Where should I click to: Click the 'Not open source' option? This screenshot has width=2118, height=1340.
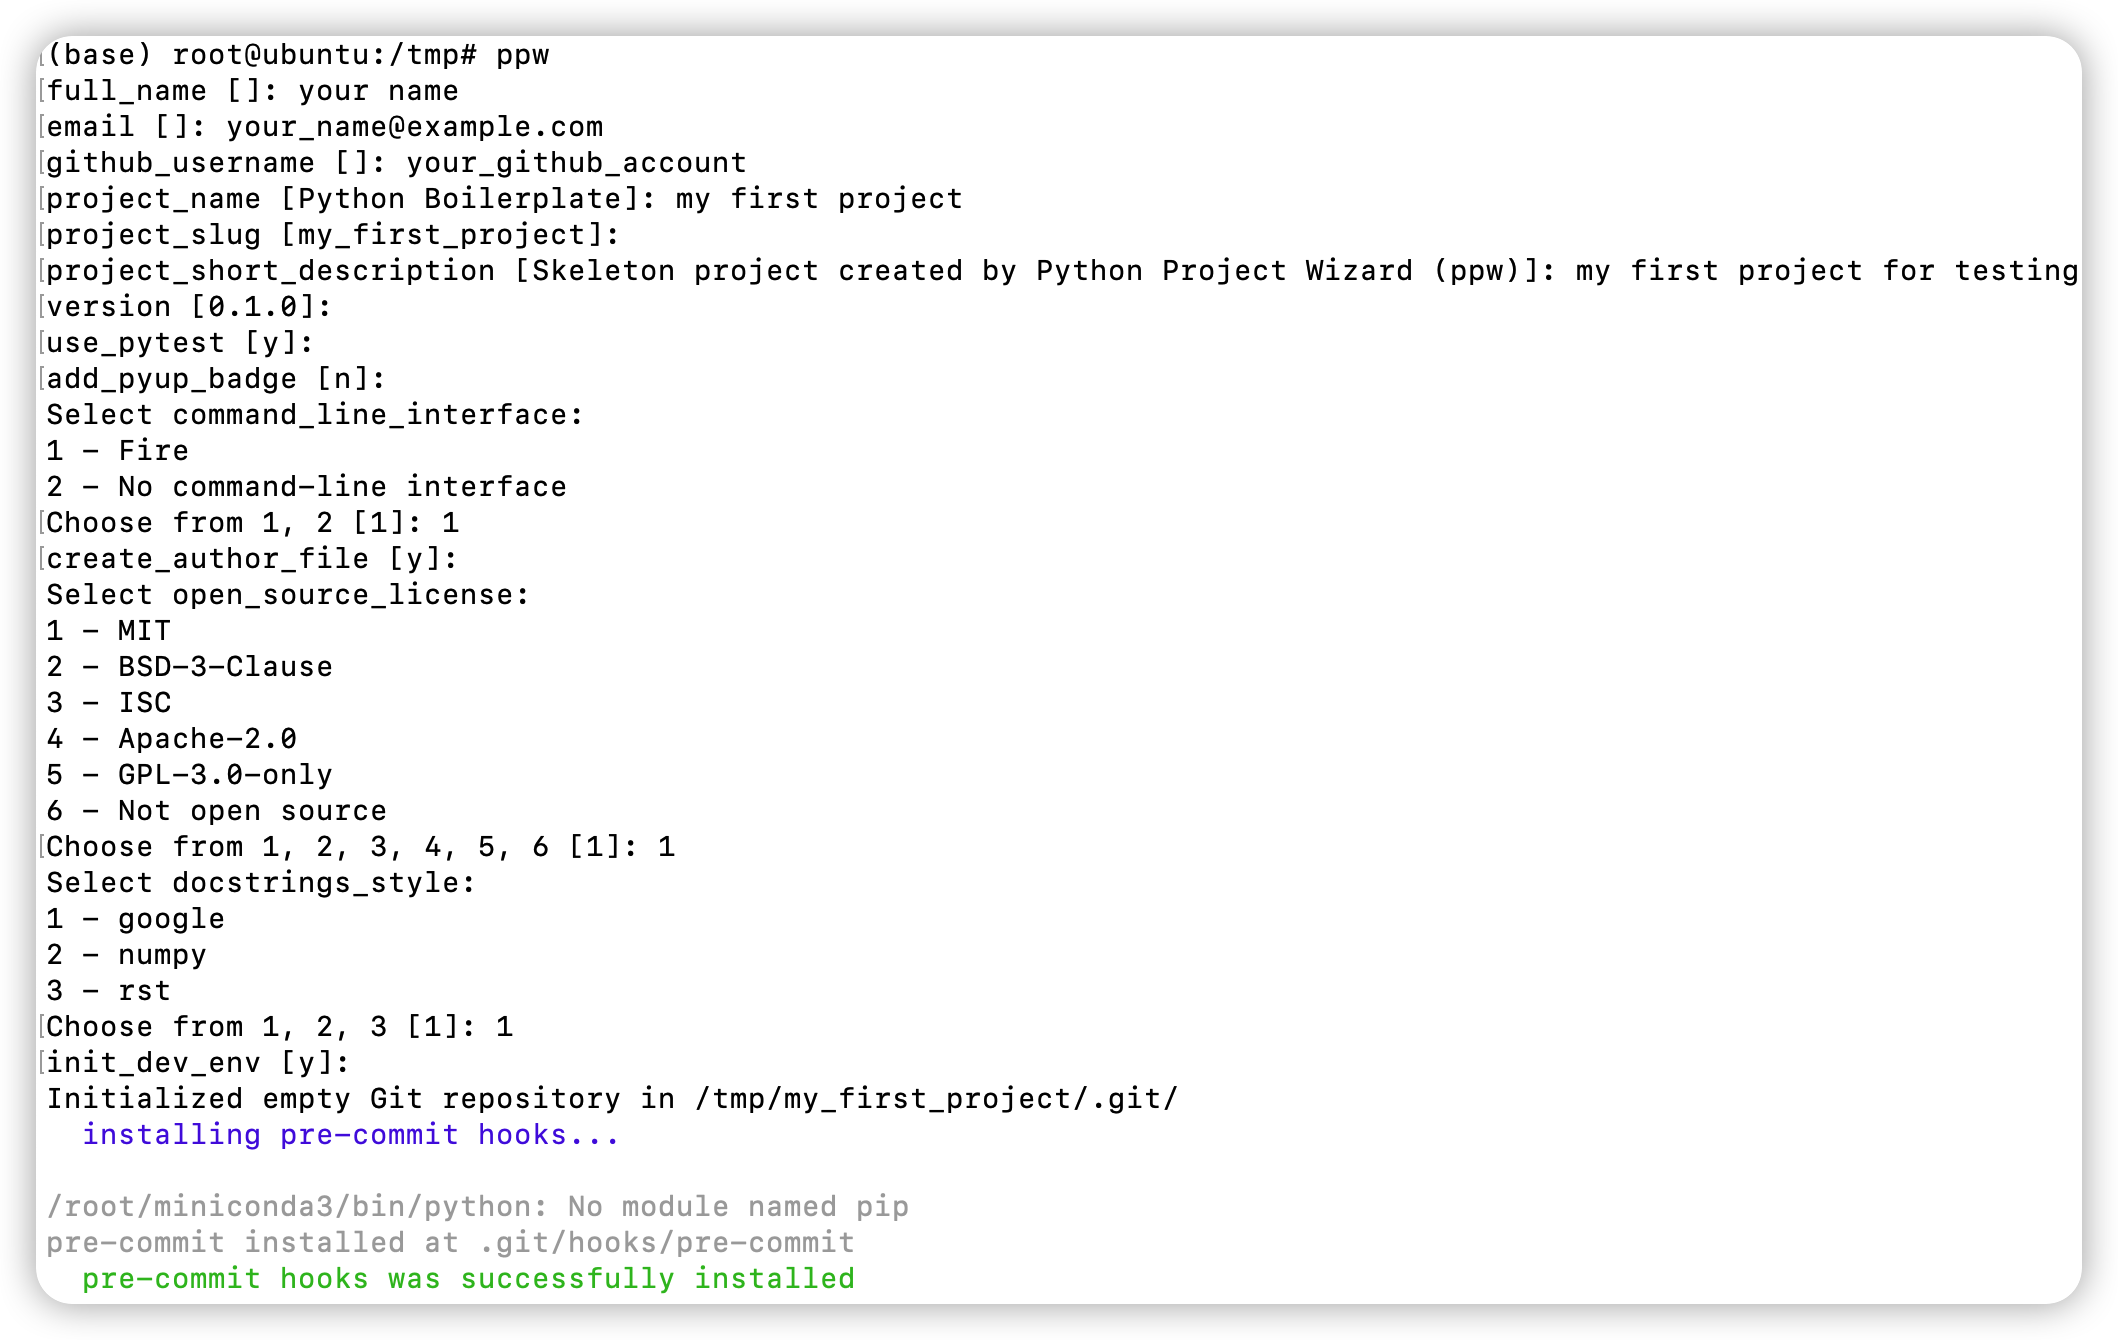tap(252, 811)
